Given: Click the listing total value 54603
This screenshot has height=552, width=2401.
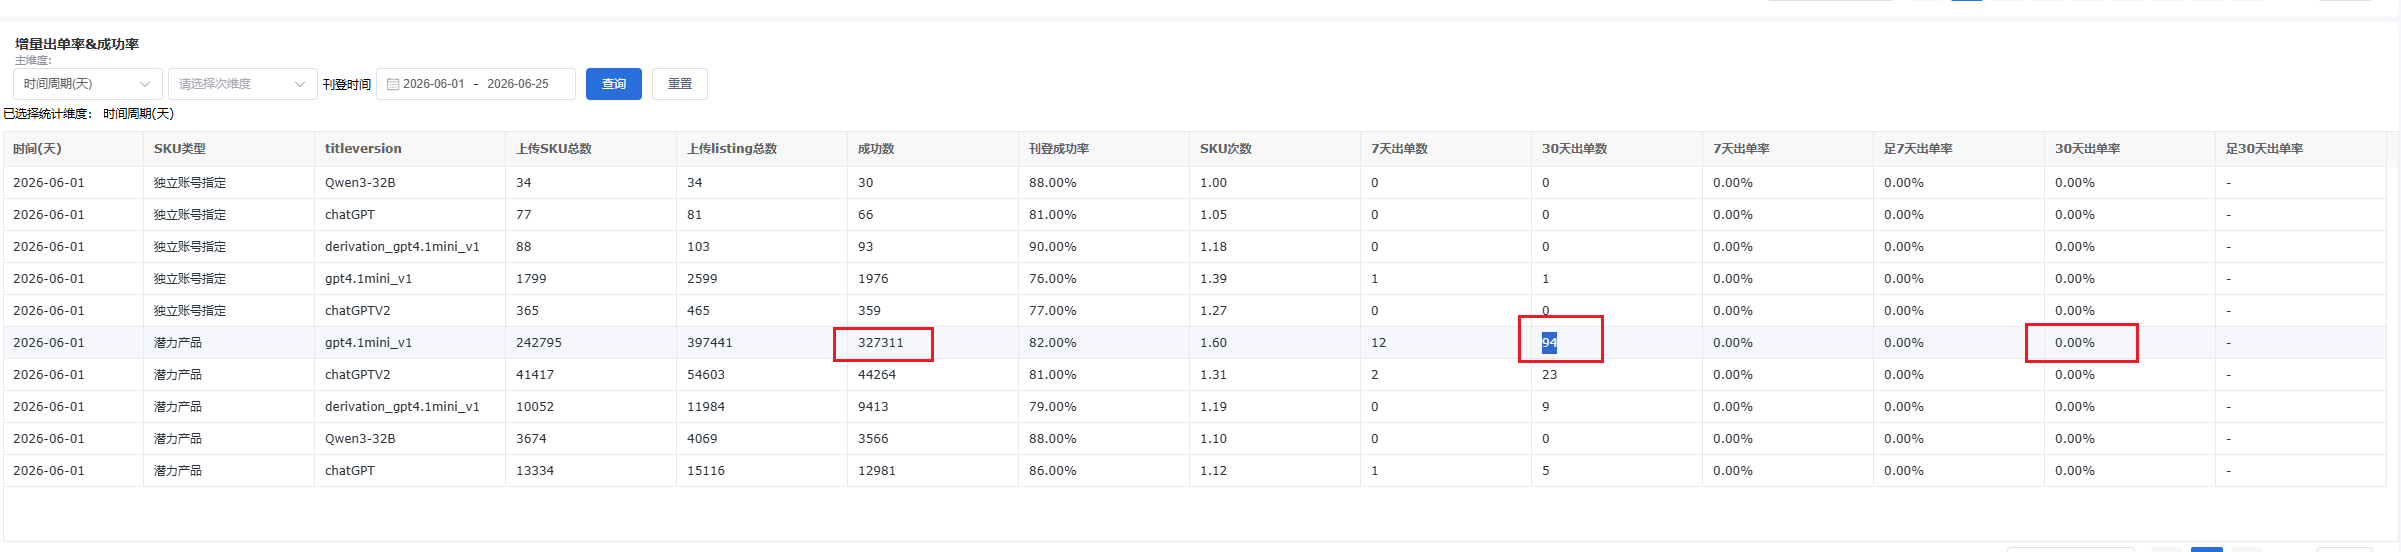Looking at the screenshot, I should pyautogui.click(x=706, y=375).
